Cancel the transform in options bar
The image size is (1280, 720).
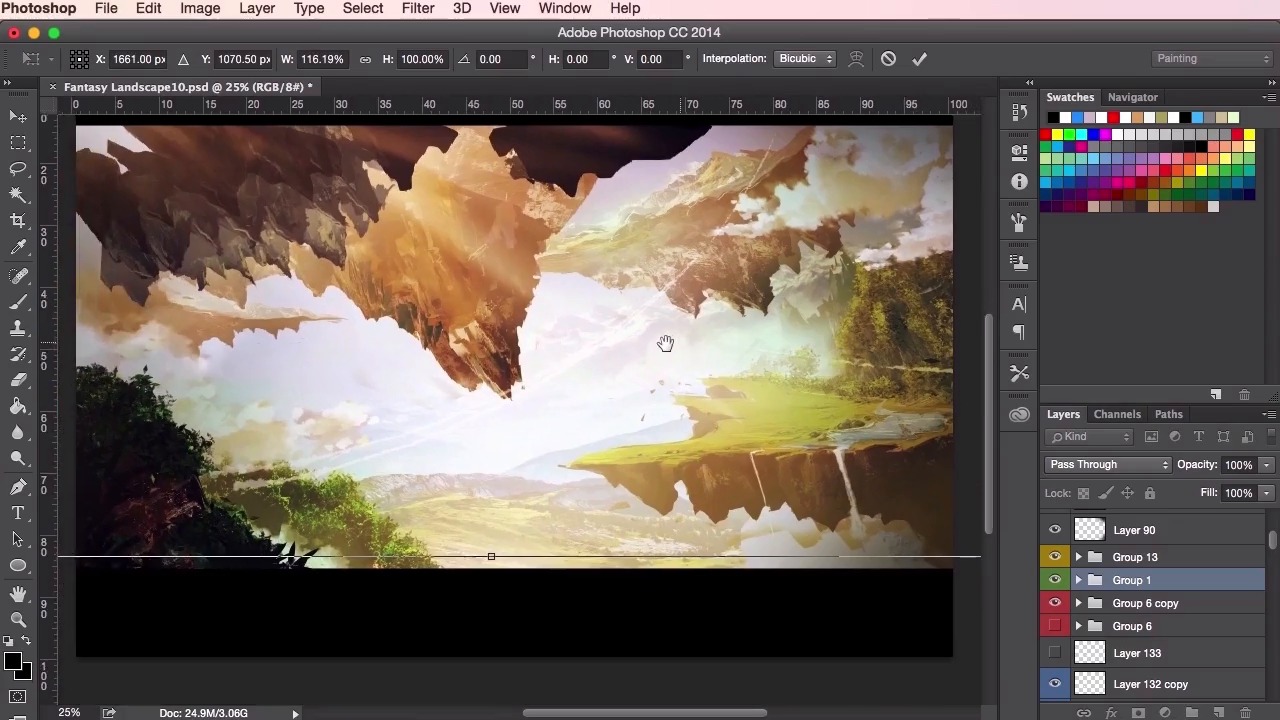[888, 59]
